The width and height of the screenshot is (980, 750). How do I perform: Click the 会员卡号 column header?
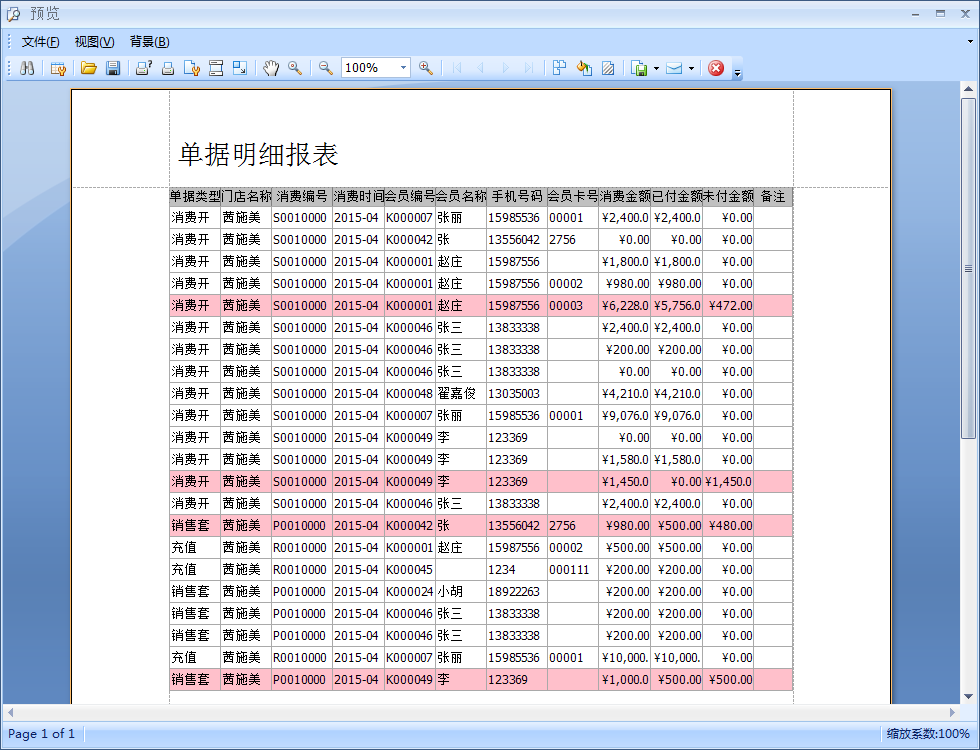(572, 196)
